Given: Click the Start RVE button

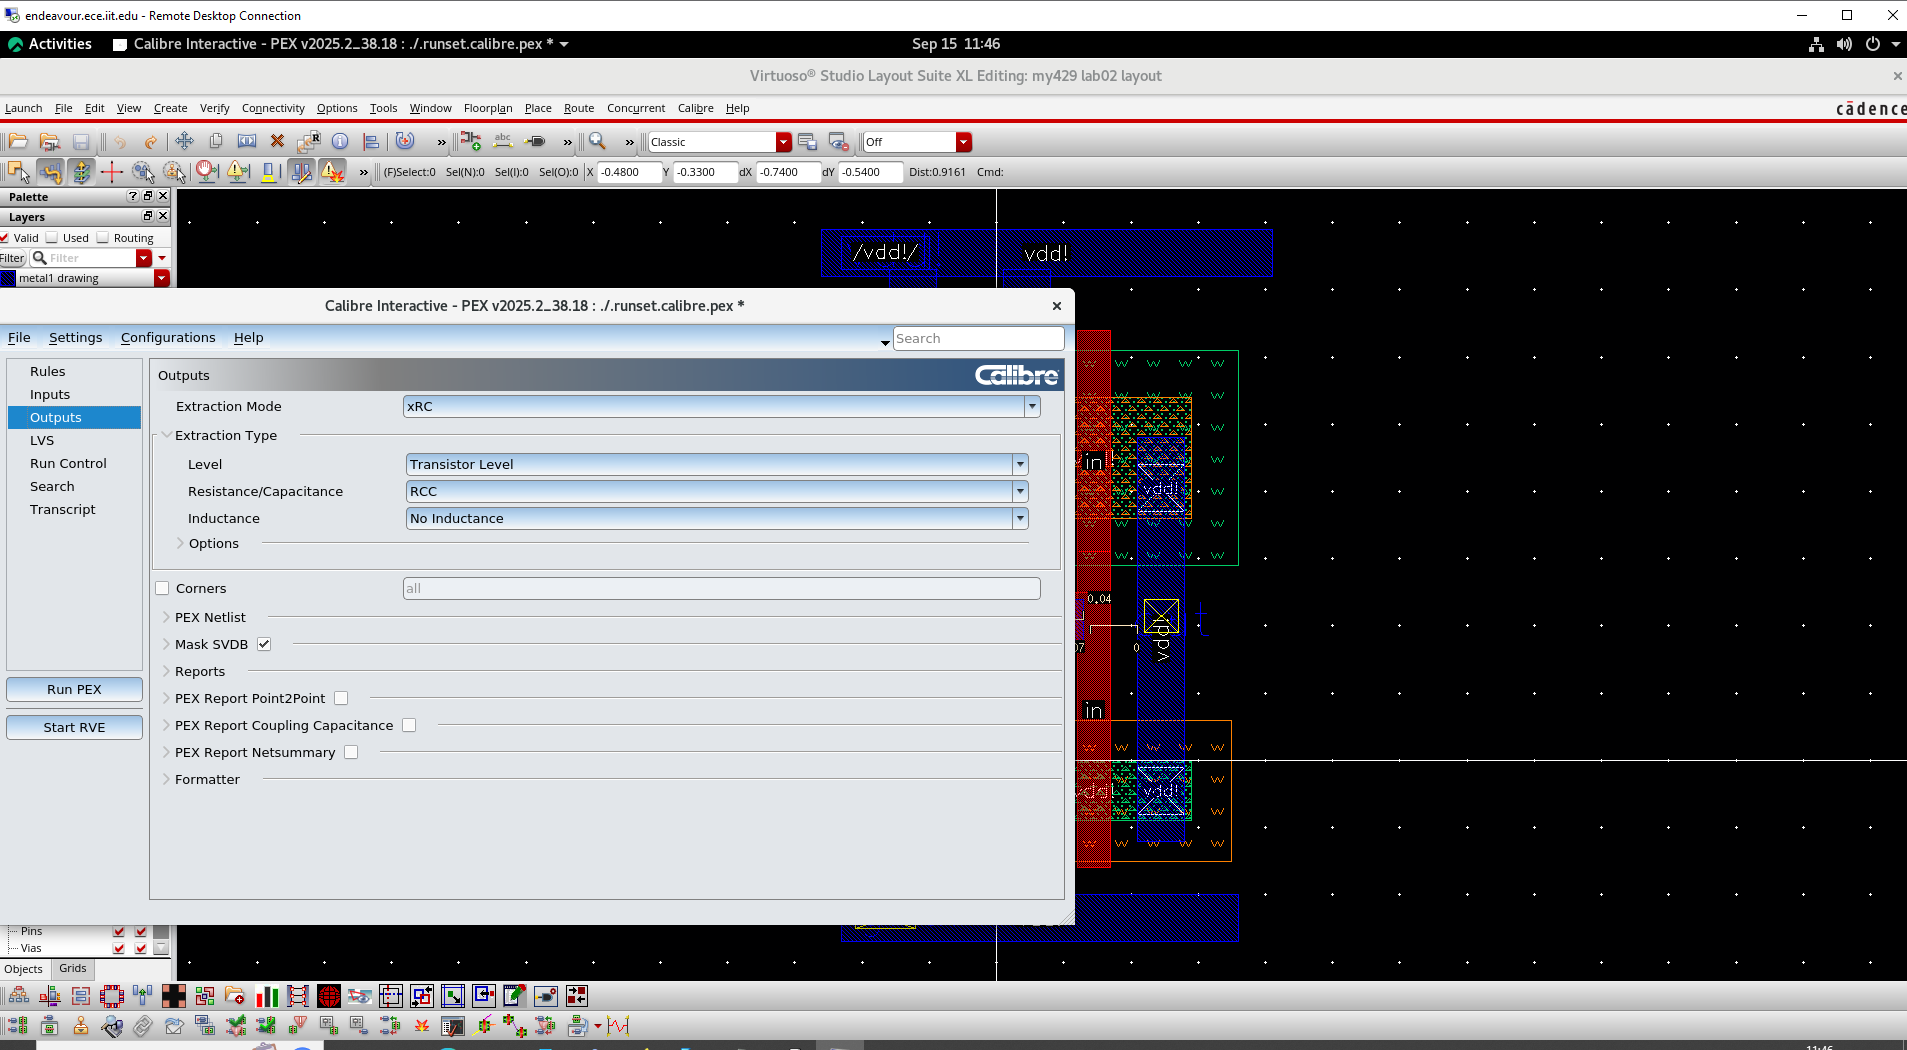Looking at the screenshot, I should click(x=74, y=727).
